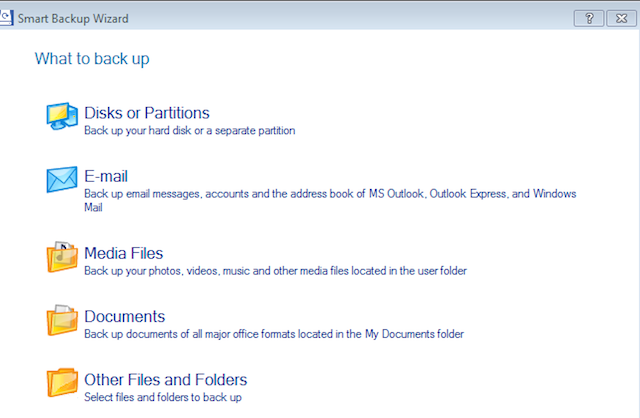Click 'Select files and folders to back up' text
640x418 pixels.
coord(162,397)
